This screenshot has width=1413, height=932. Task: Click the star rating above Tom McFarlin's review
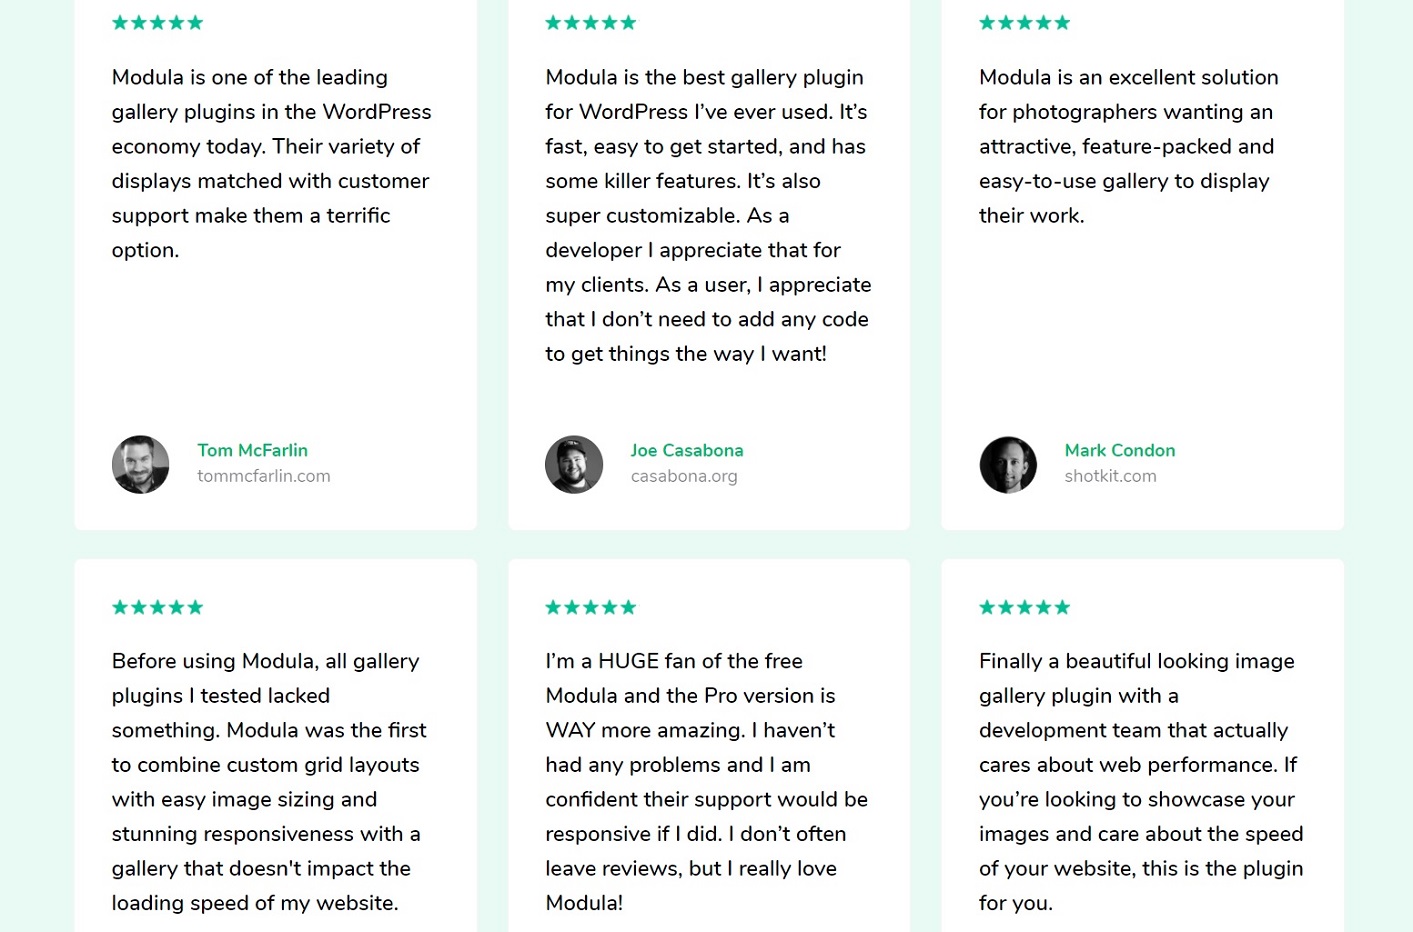(x=157, y=23)
